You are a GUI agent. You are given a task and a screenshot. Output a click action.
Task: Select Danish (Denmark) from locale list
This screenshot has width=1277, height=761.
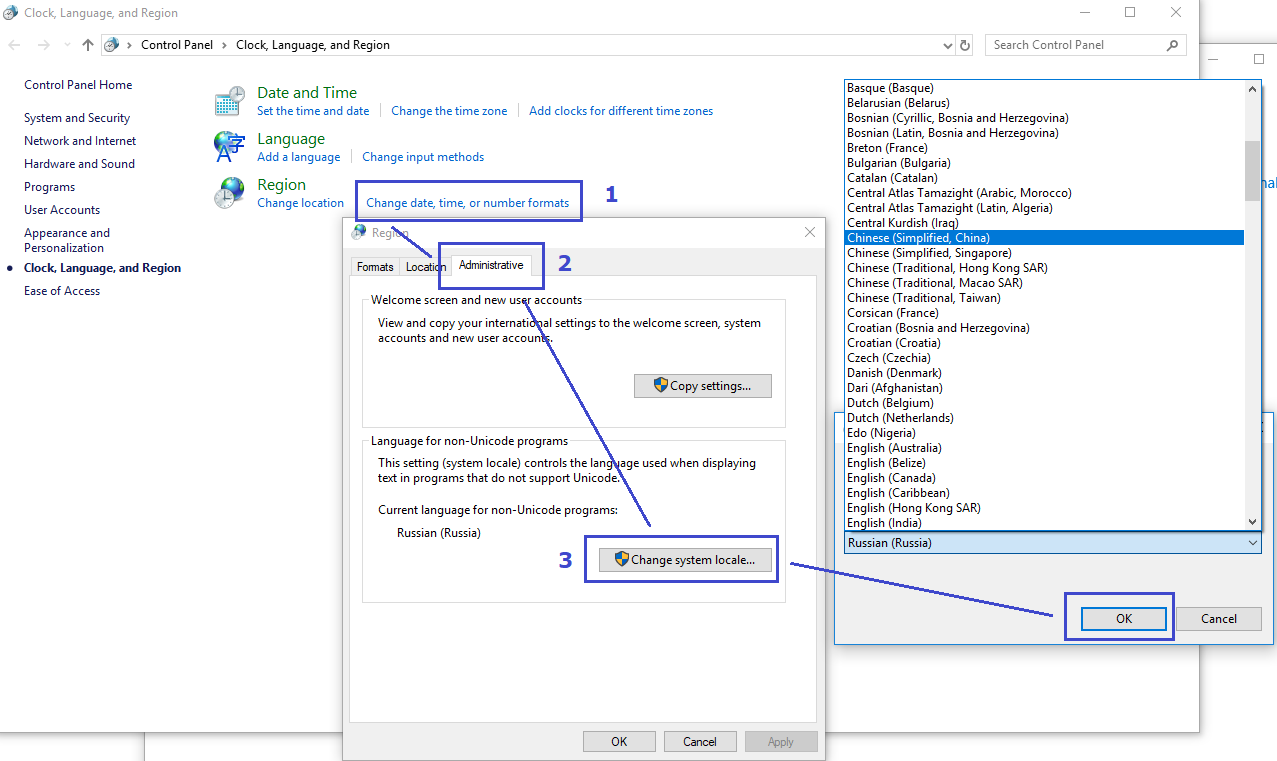click(x=1044, y=373)
